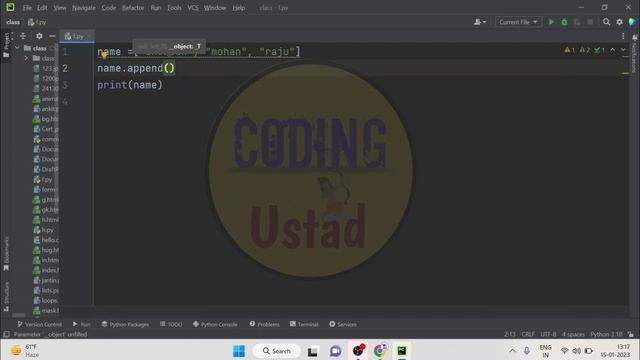Open the Tools menu

[x=174, y=8]
